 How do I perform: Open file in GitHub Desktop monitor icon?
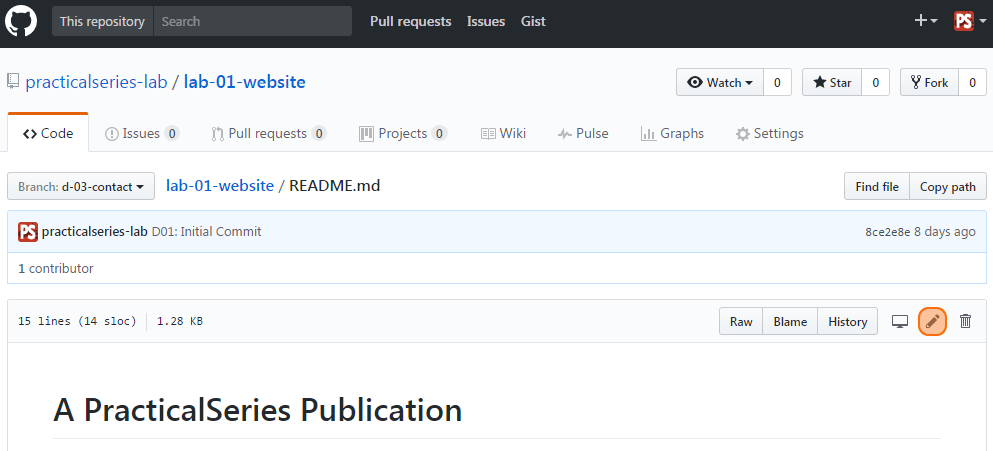[x=899, y=321]
